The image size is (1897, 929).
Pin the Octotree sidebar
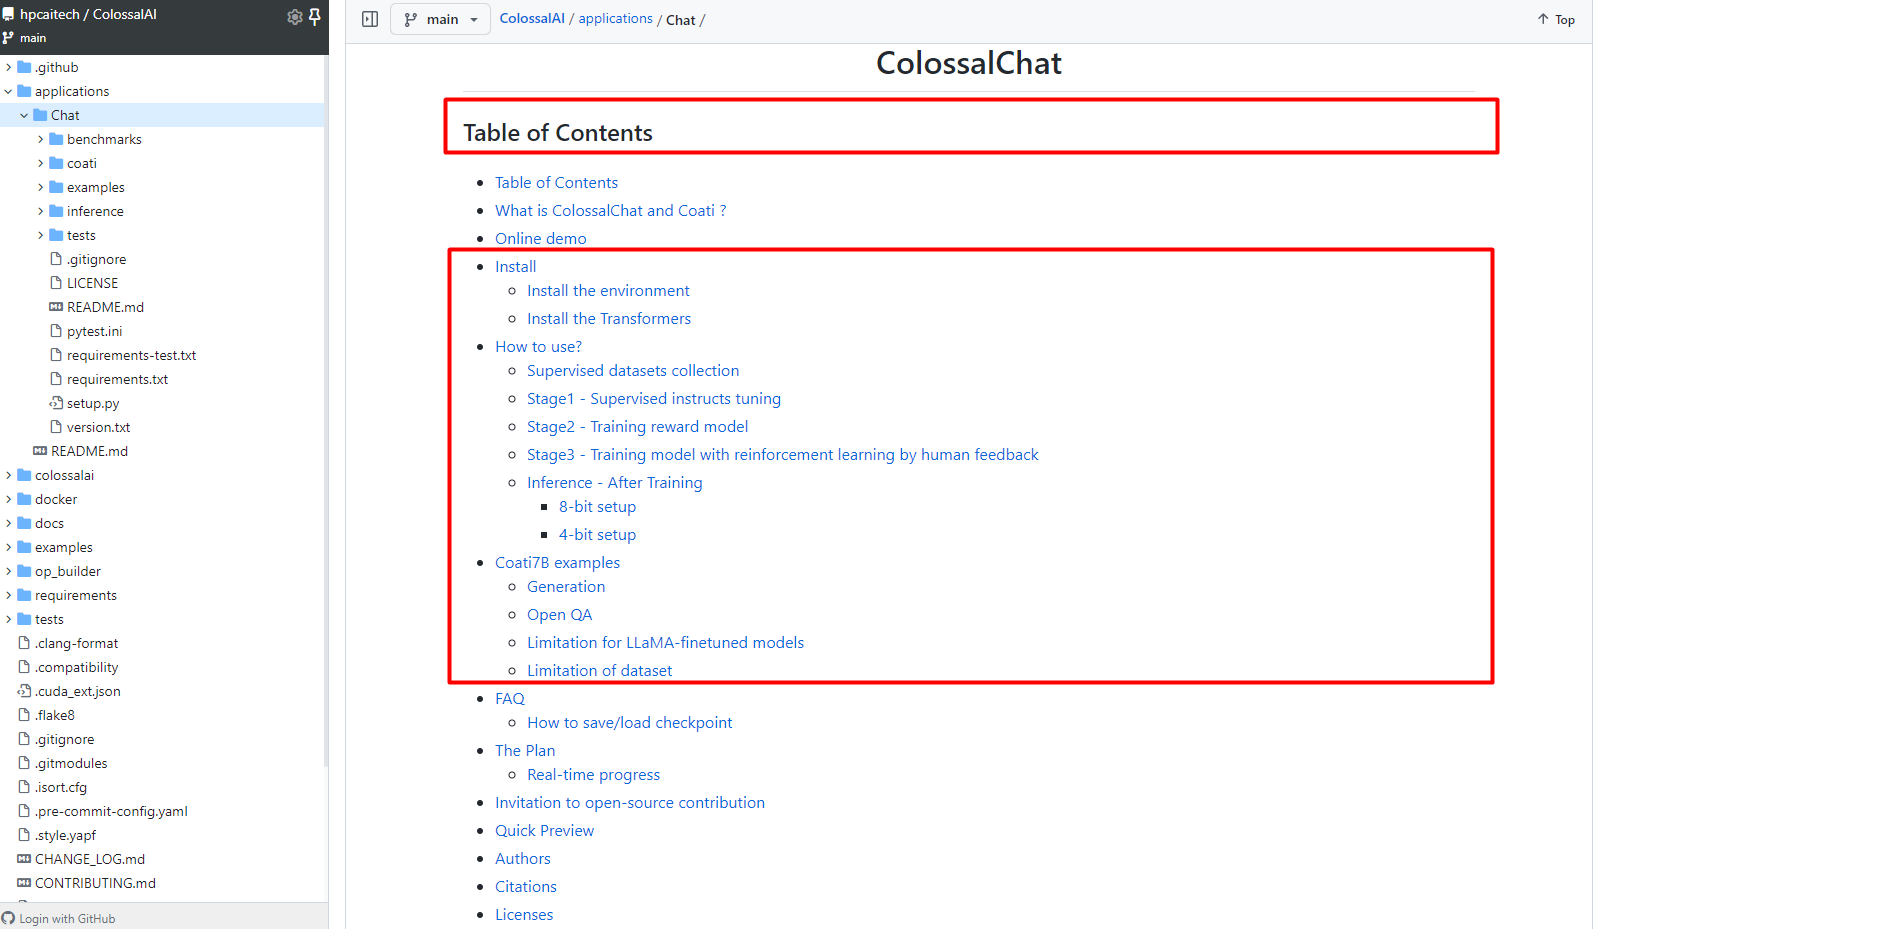(x=315, y=16)
